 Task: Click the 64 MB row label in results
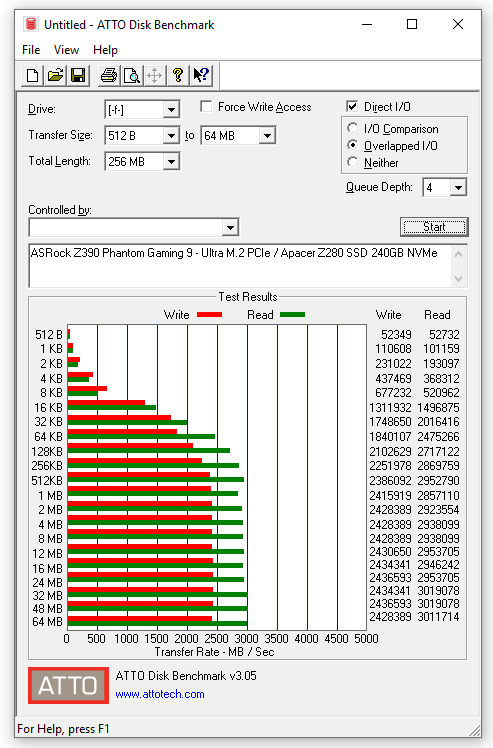(x=47, y=622)
